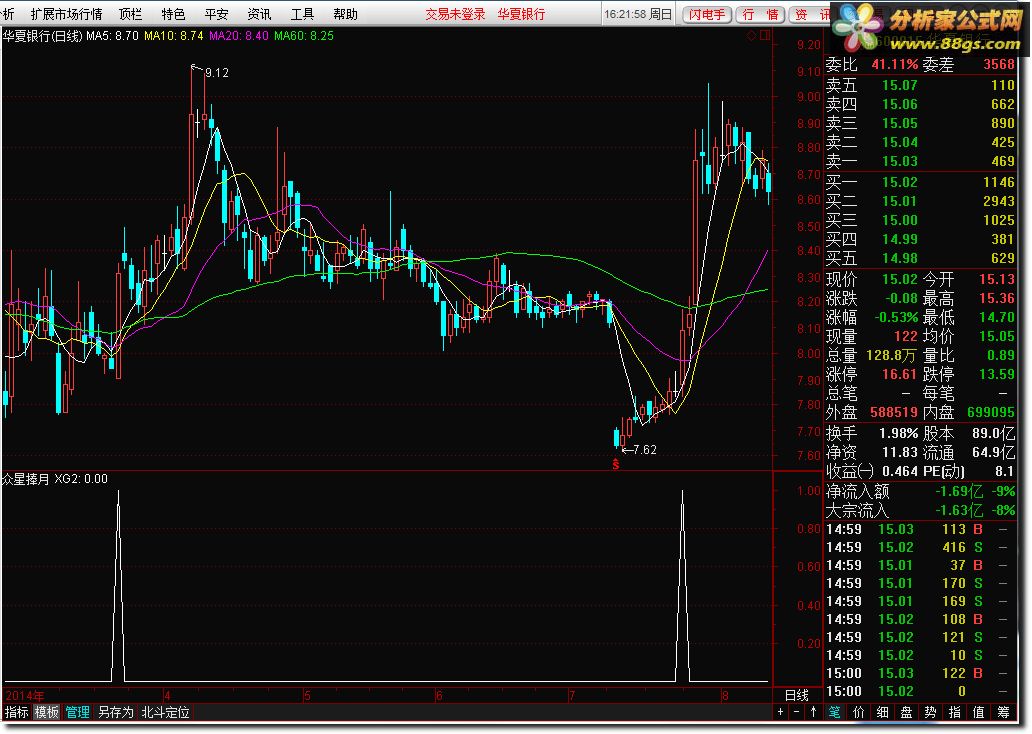Open the 顶栏 menu
Screen dimensions: 1032x734
[130, 14]
